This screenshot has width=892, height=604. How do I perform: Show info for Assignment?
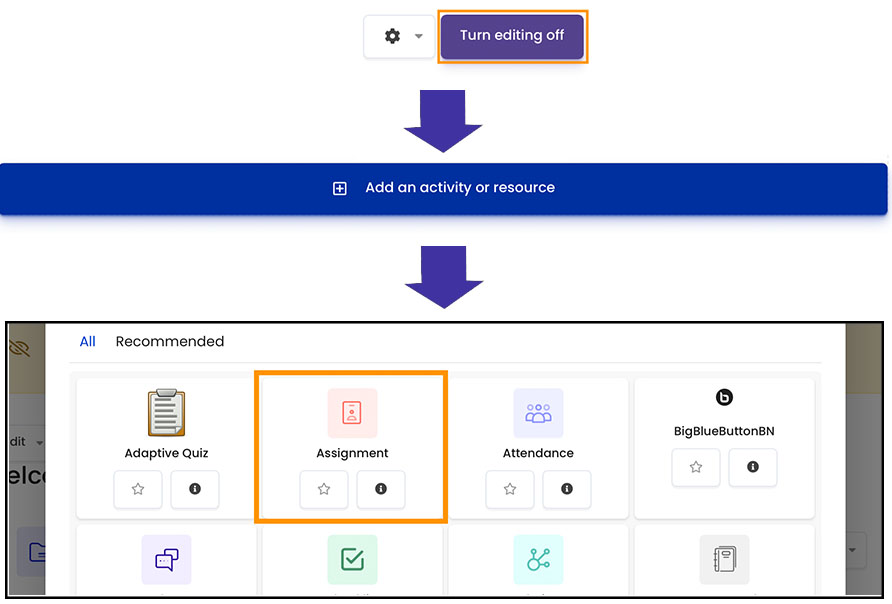click(381, 489)
